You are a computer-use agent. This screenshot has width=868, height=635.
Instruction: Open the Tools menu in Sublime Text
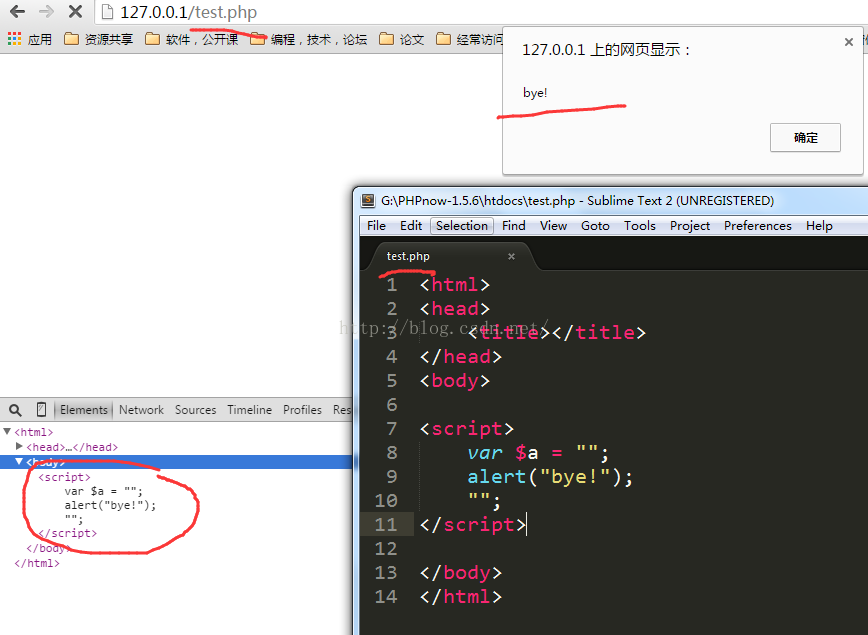(x=640, y=226)
